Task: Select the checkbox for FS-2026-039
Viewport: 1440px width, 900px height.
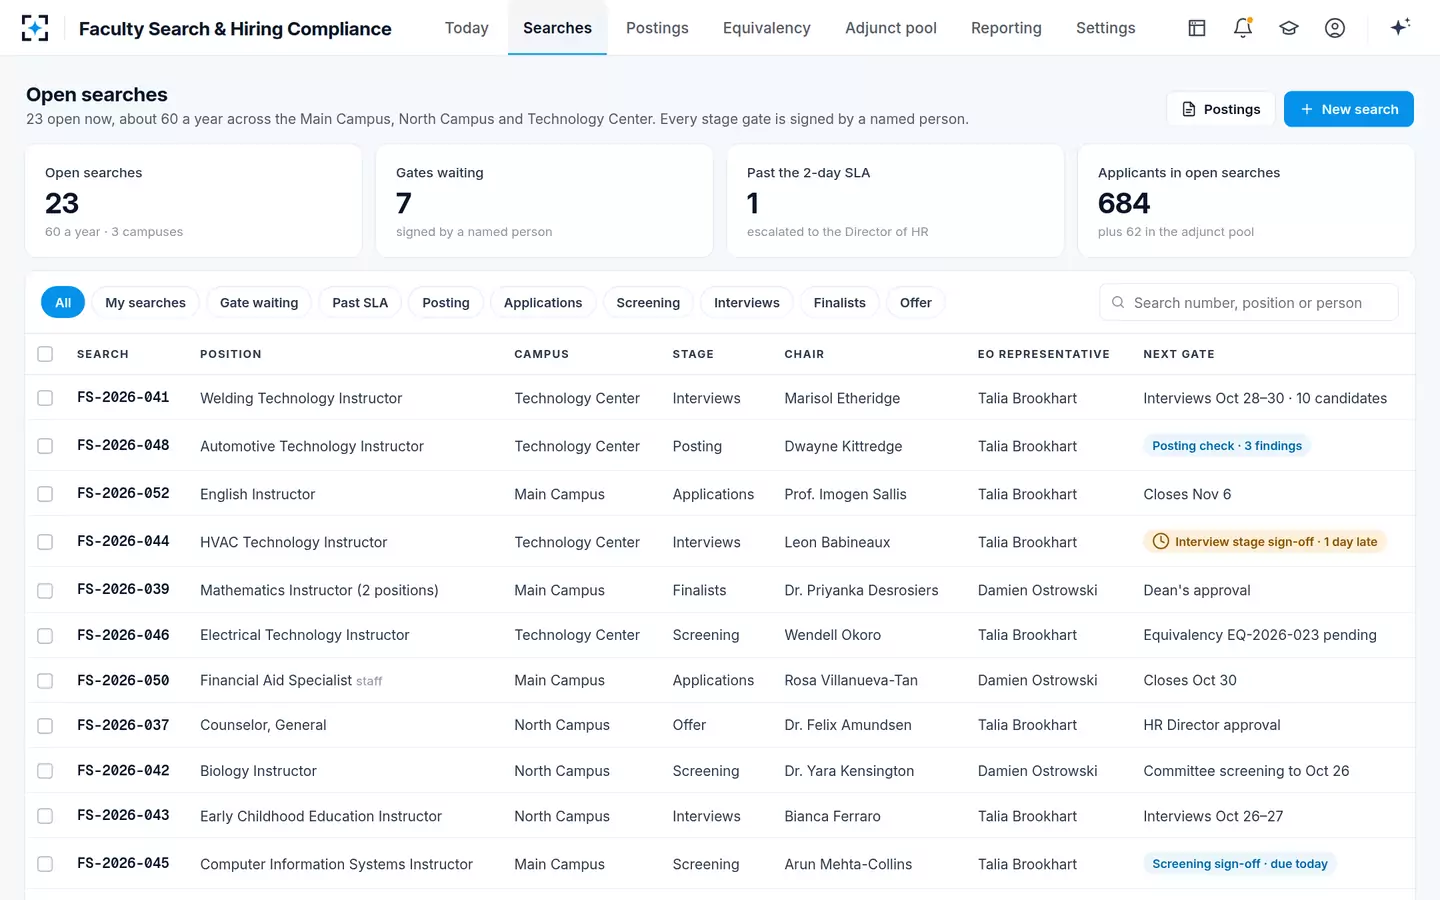Action: (x=45, y=590)
